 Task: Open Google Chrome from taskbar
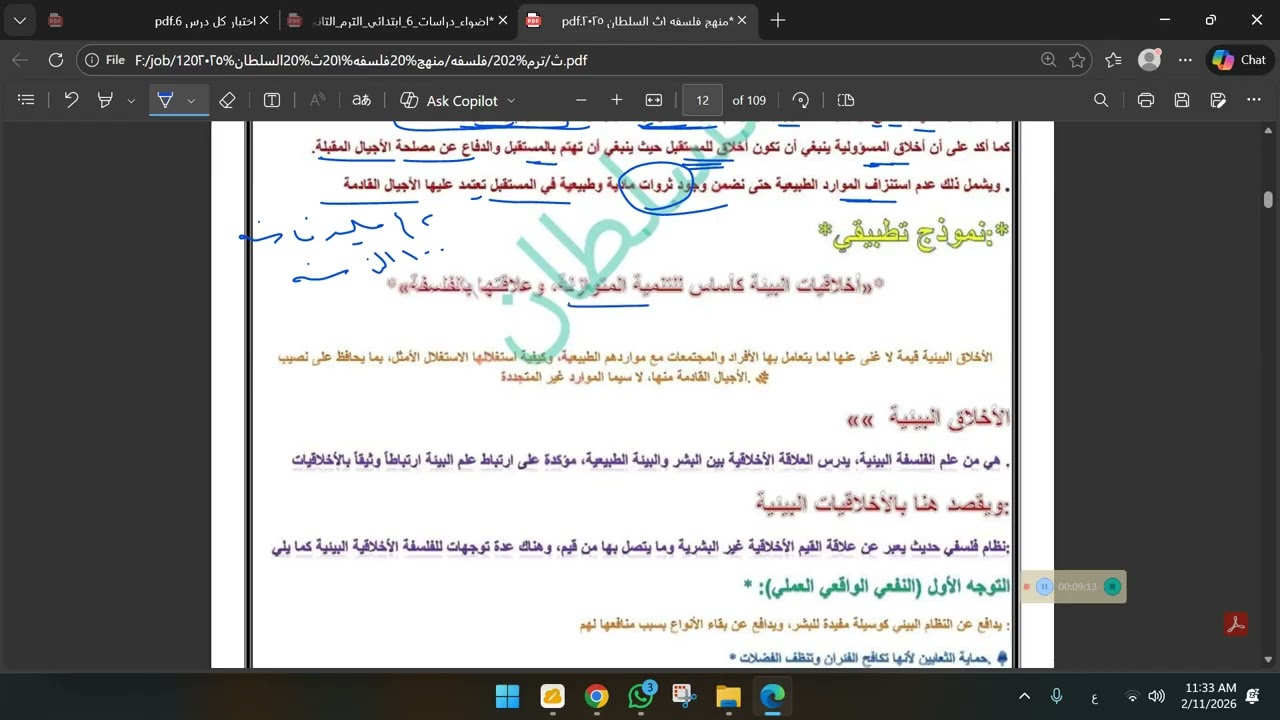(596, 696)
